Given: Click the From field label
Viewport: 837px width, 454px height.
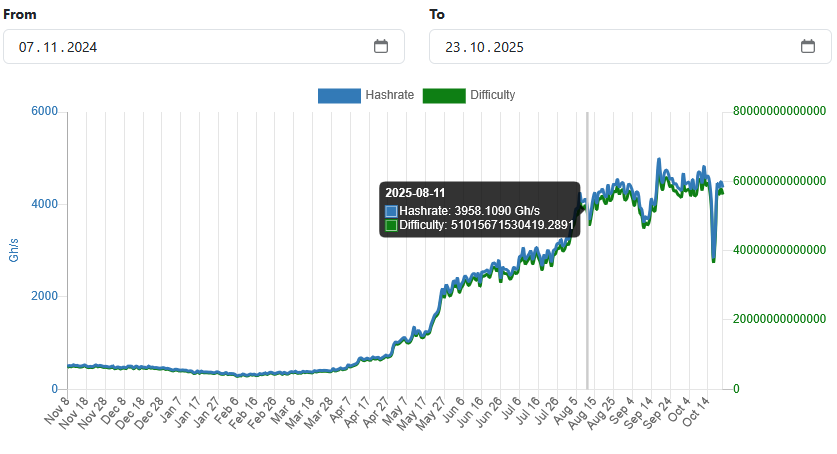Looking at the screenshot, I should (x=20, y=14).
